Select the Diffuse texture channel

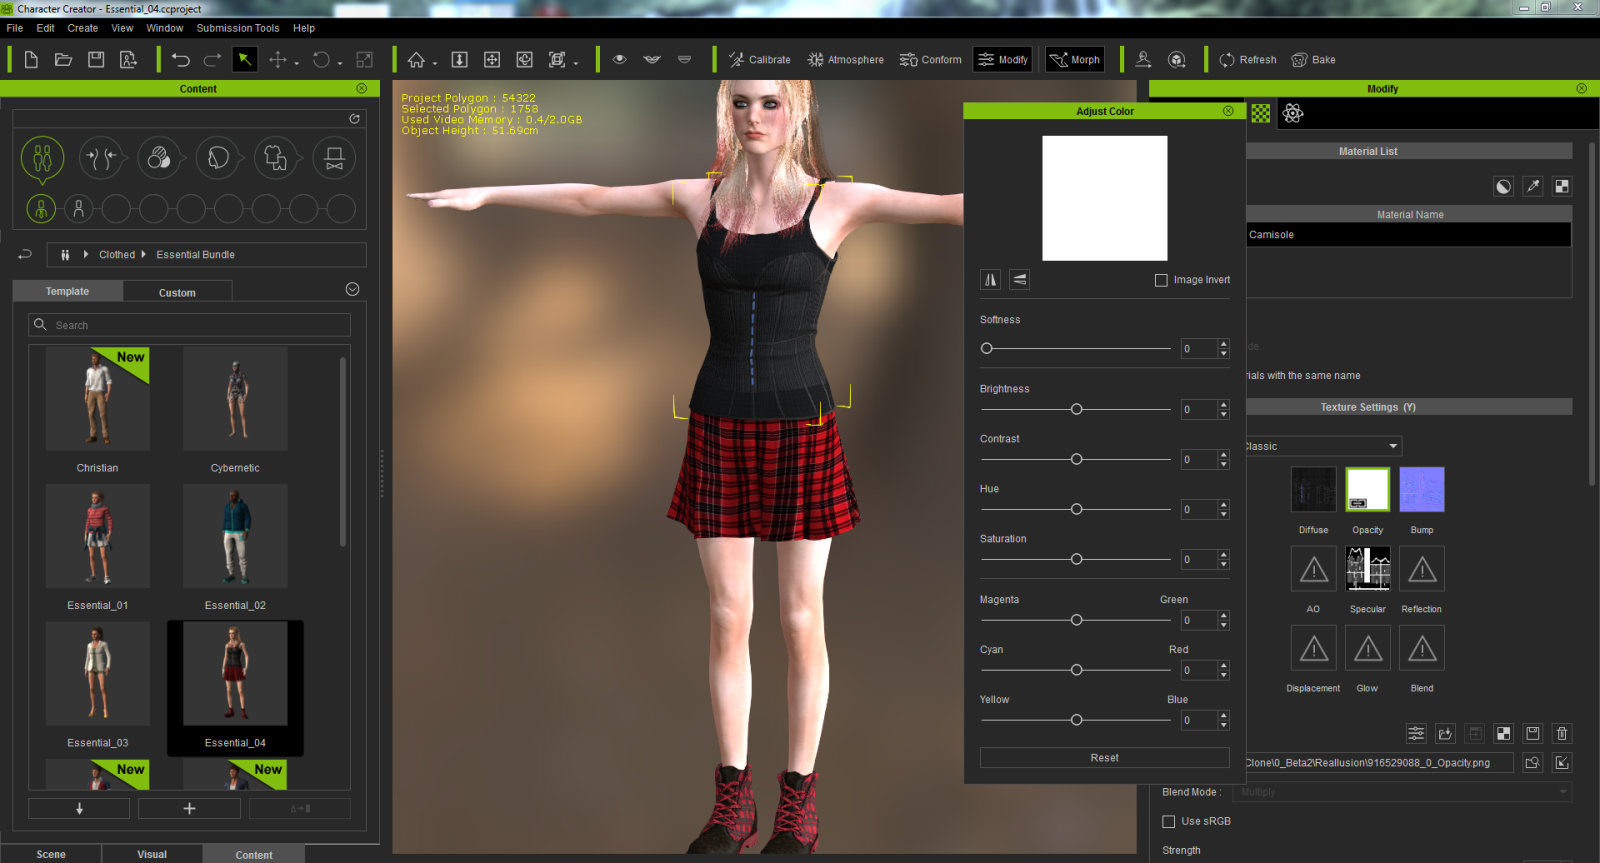coord(1314,490)
